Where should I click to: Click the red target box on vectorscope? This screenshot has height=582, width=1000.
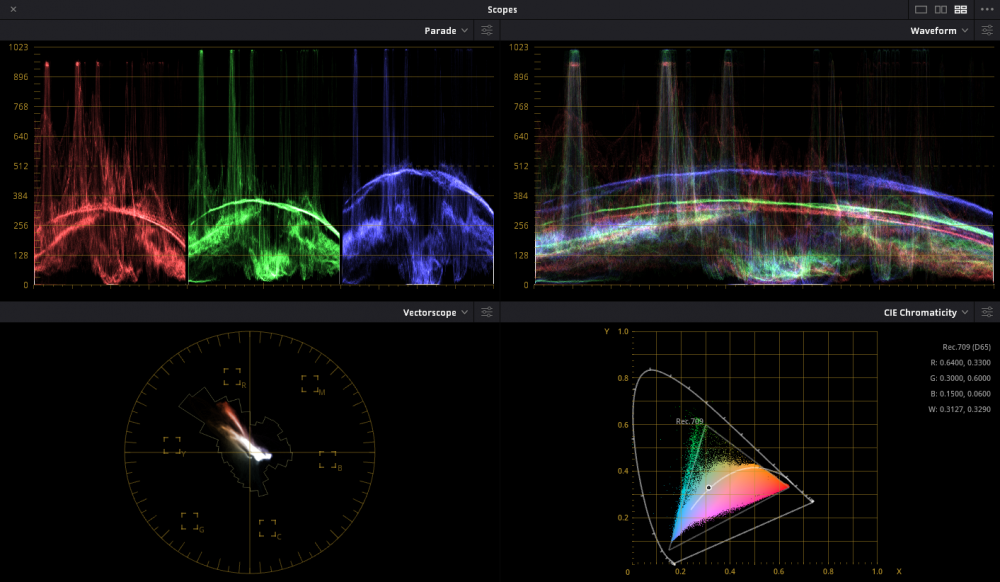pyautogui.click(x=232, y=377)
